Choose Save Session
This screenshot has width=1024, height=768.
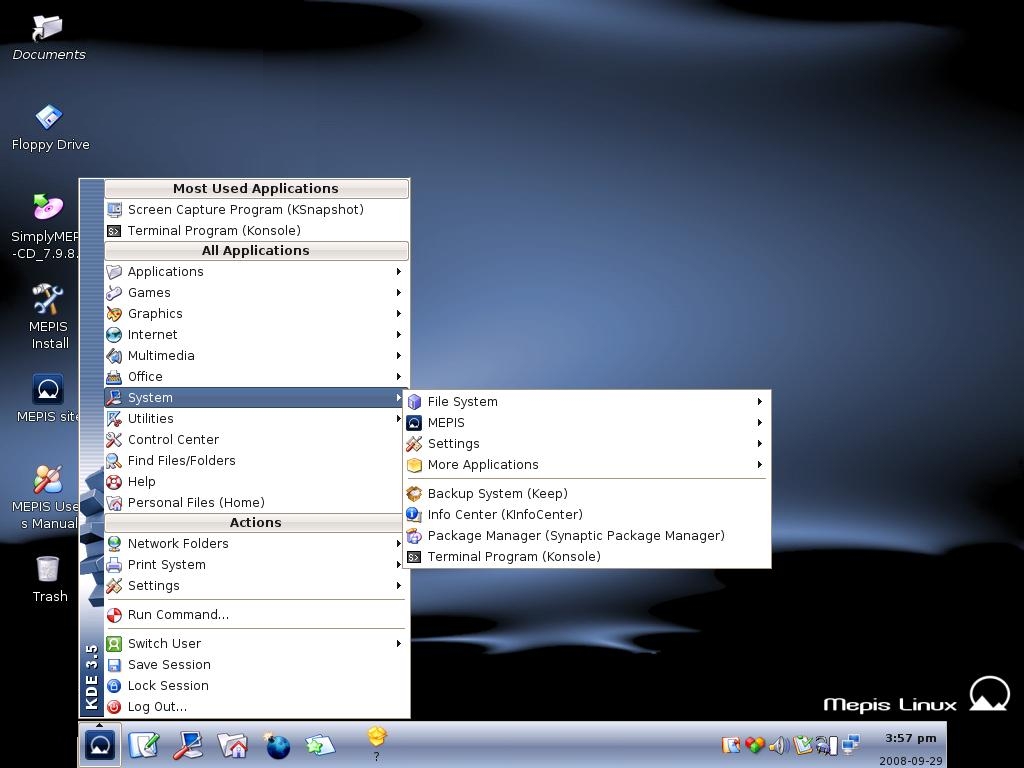point(257,664)
